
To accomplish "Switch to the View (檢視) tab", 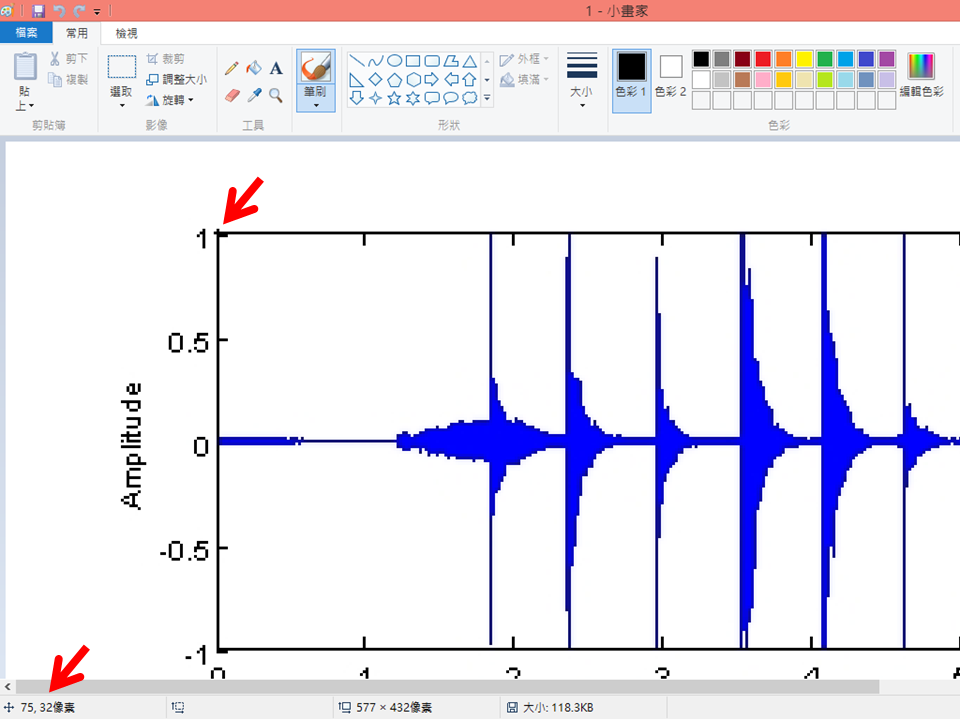I will 127,31.
